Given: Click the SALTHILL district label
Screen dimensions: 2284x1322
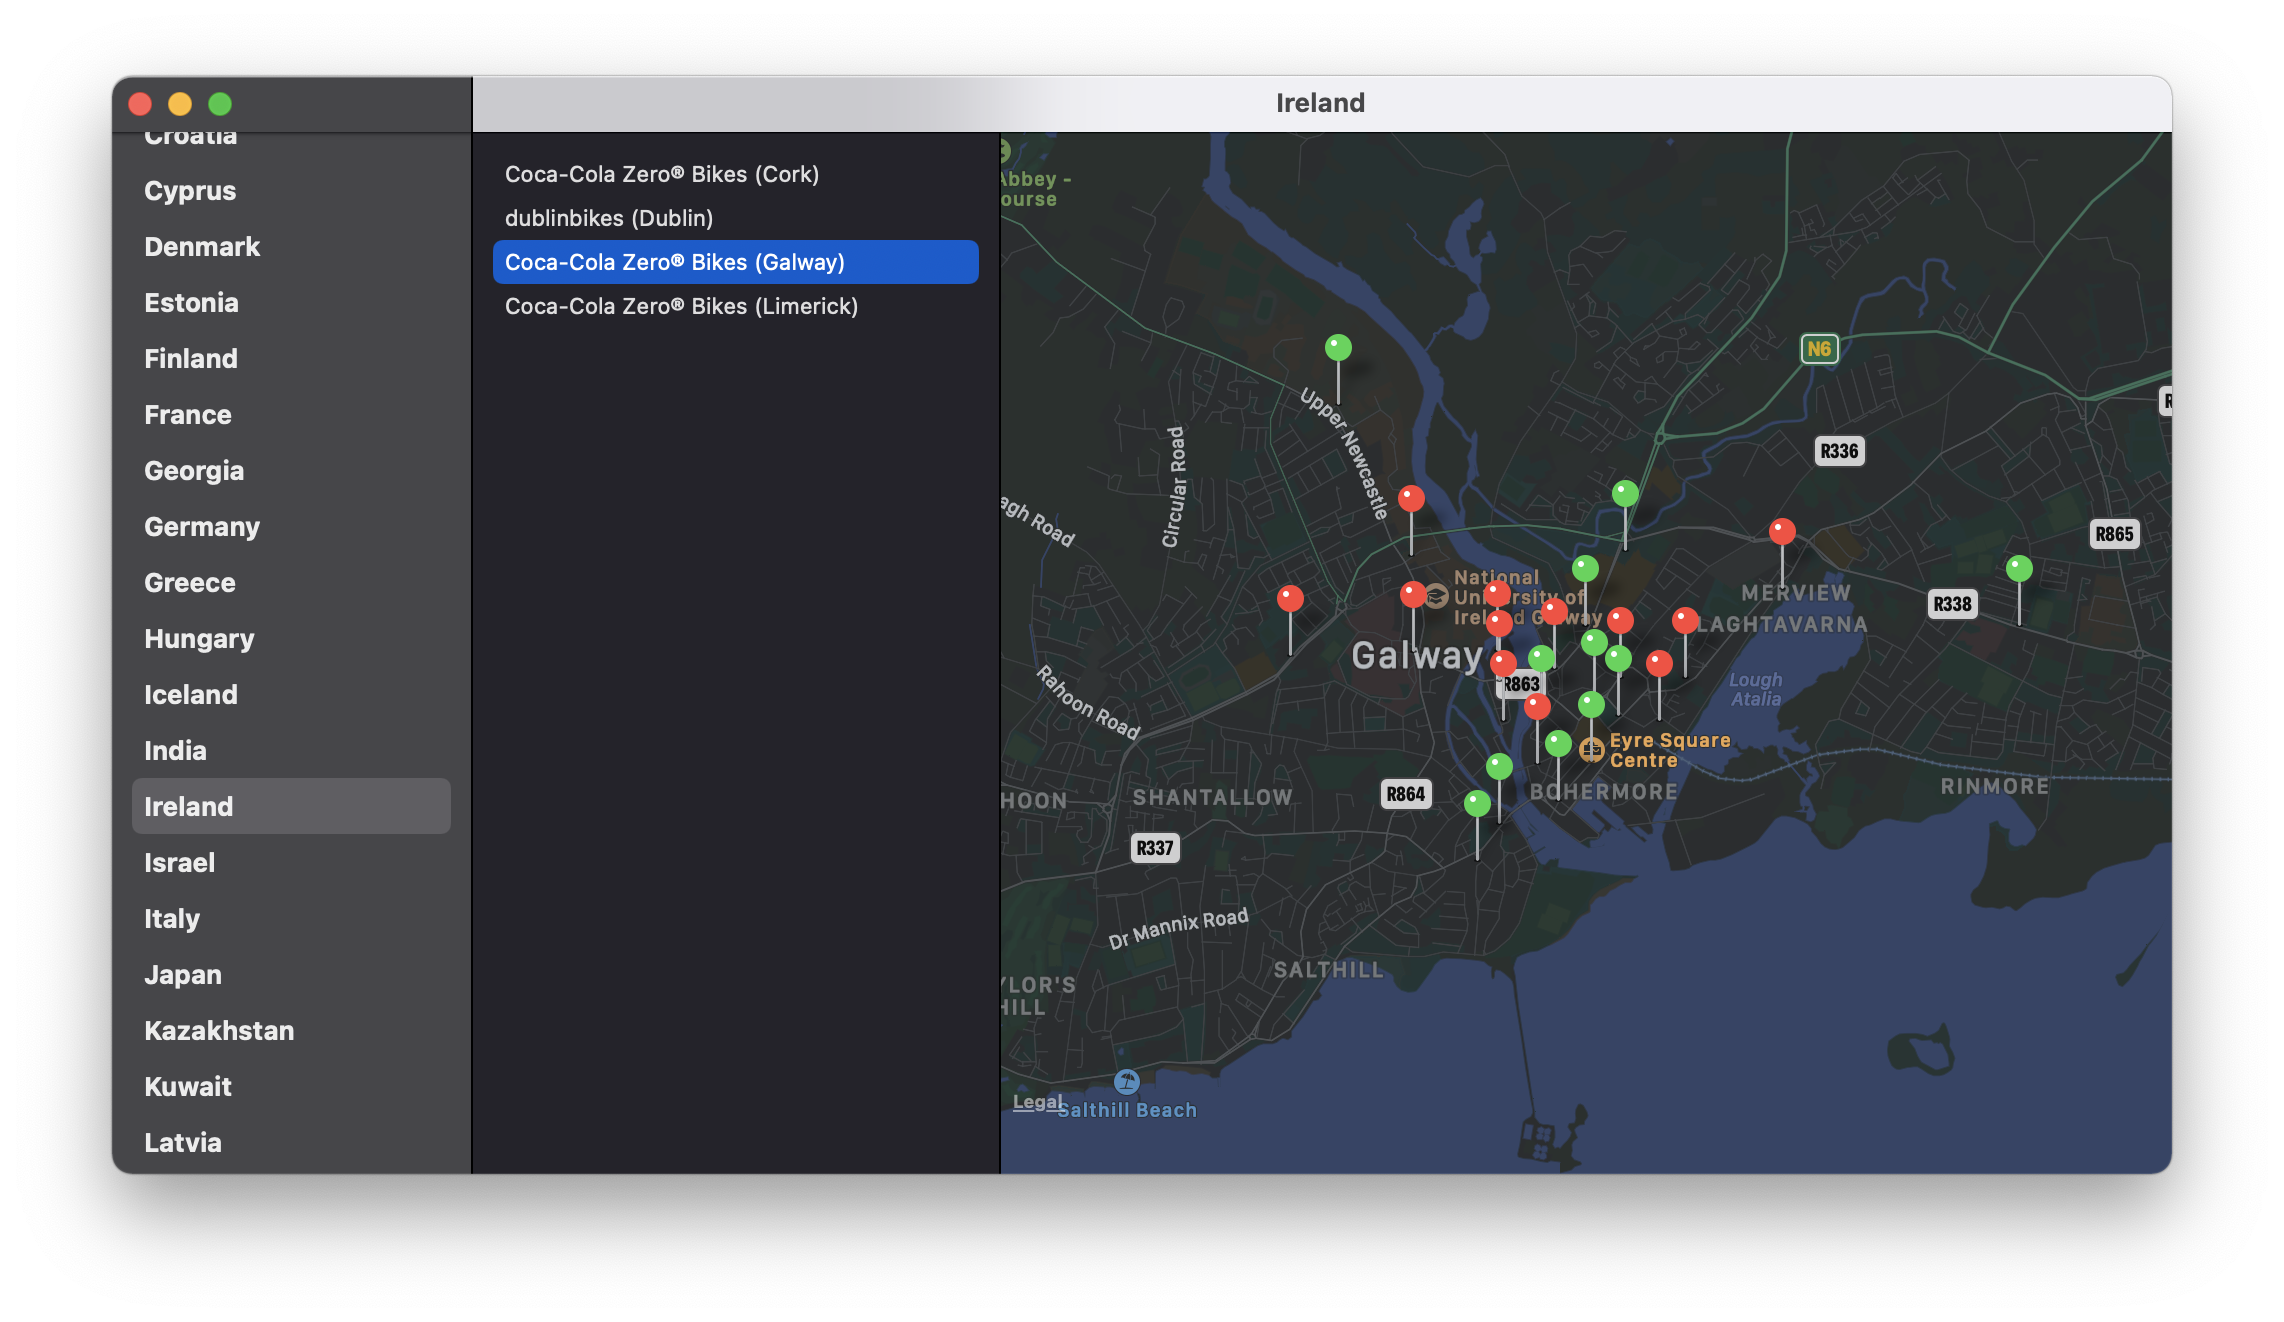Looking at the screenshot, I should click(x=1328, y=970).
